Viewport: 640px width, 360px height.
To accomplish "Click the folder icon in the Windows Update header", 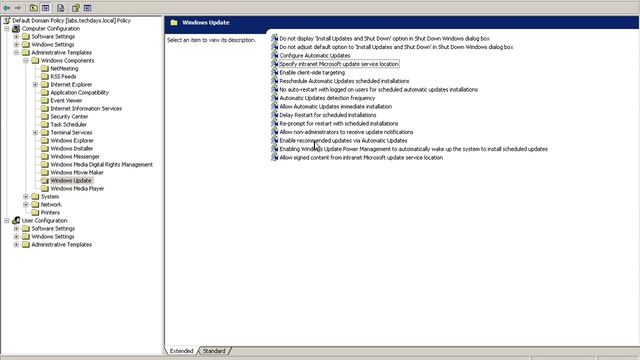I will 174,22.
